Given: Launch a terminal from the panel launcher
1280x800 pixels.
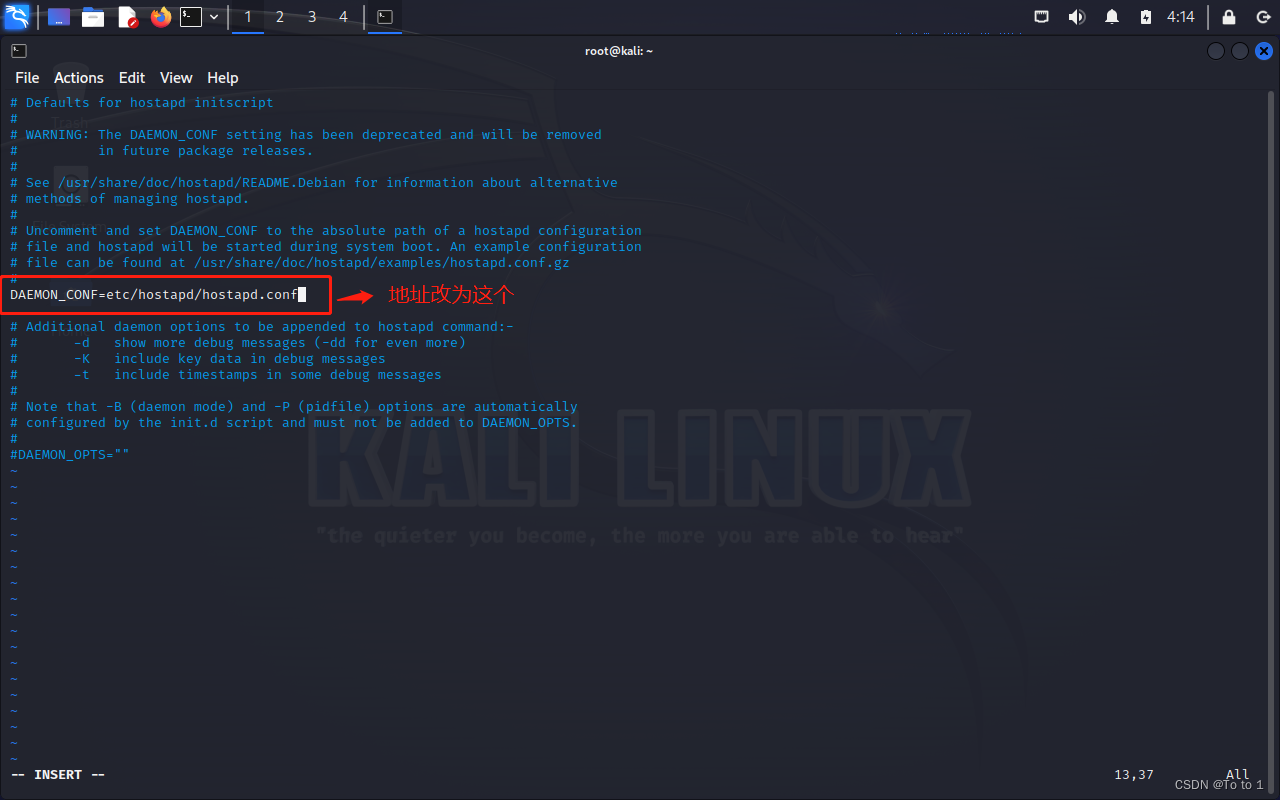Looking at the screenshot, I should coord(190,16).
